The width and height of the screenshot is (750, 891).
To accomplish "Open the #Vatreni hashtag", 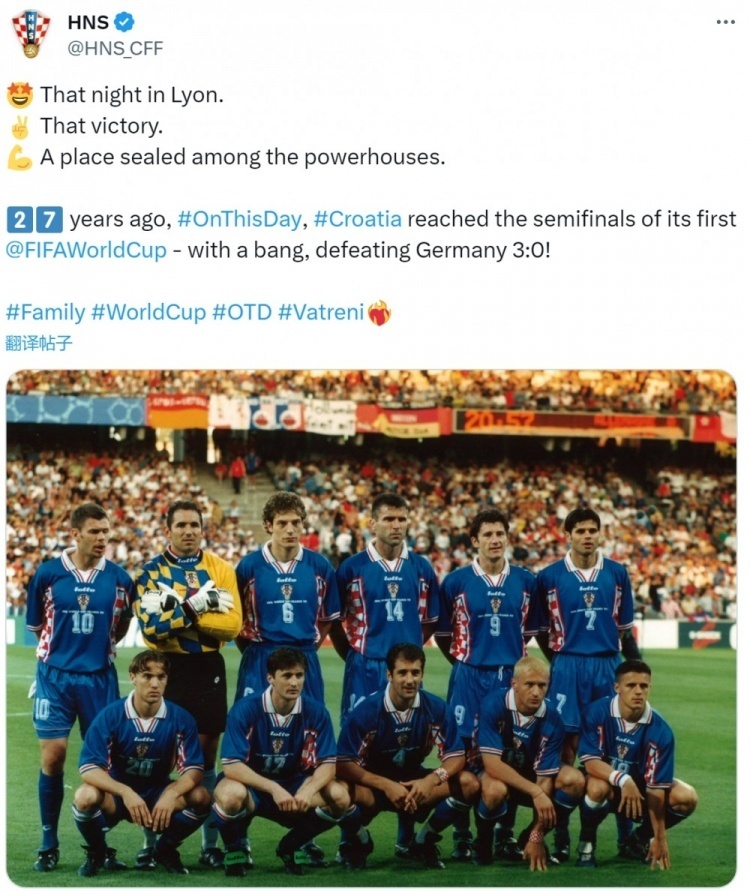I will 321,312.
